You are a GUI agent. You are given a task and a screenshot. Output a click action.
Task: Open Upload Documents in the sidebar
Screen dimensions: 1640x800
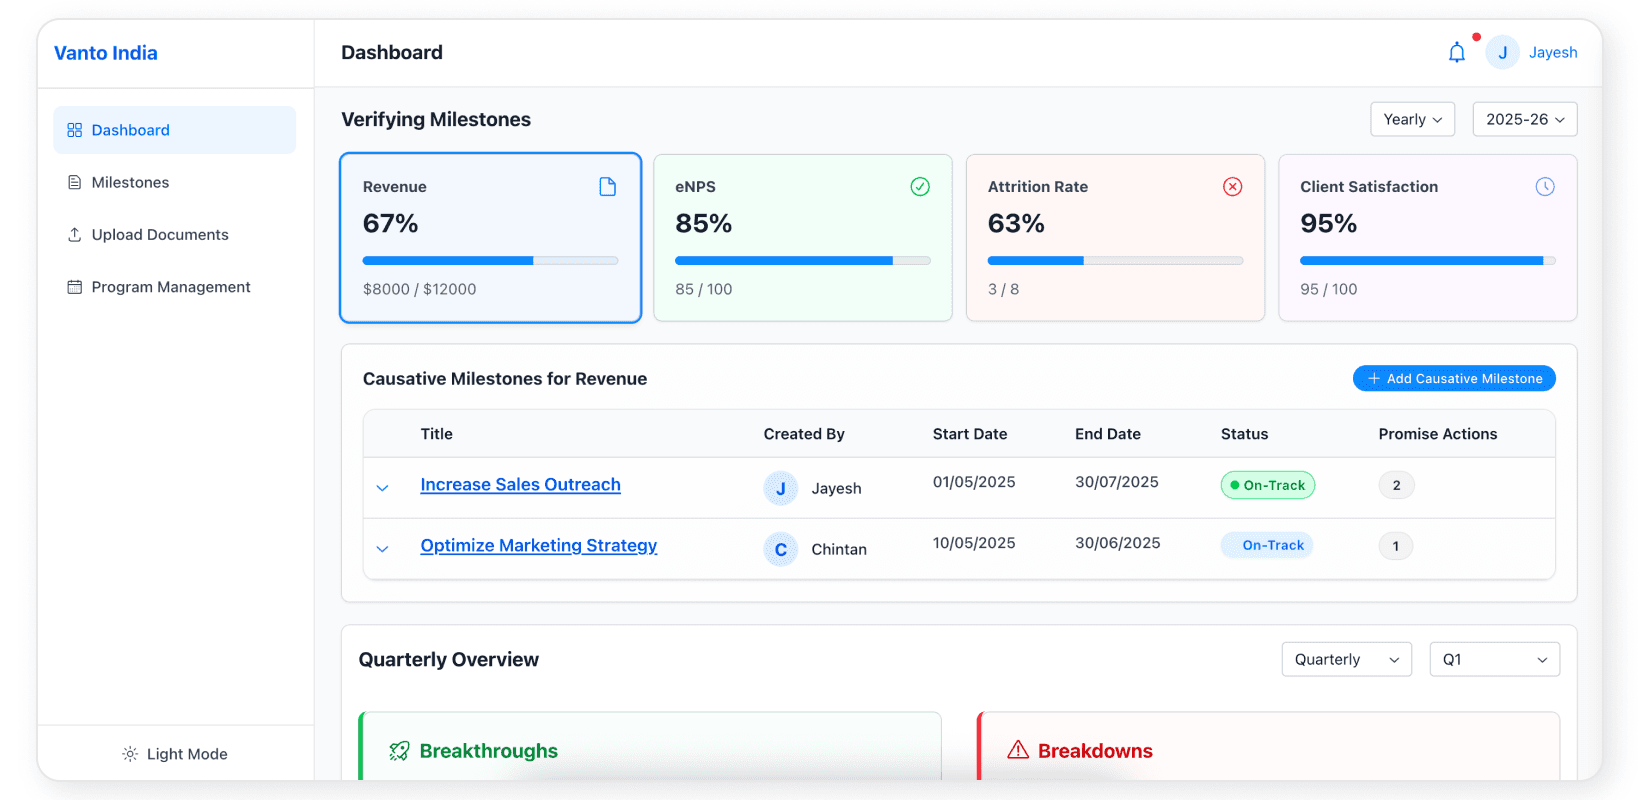pos(175,235)
